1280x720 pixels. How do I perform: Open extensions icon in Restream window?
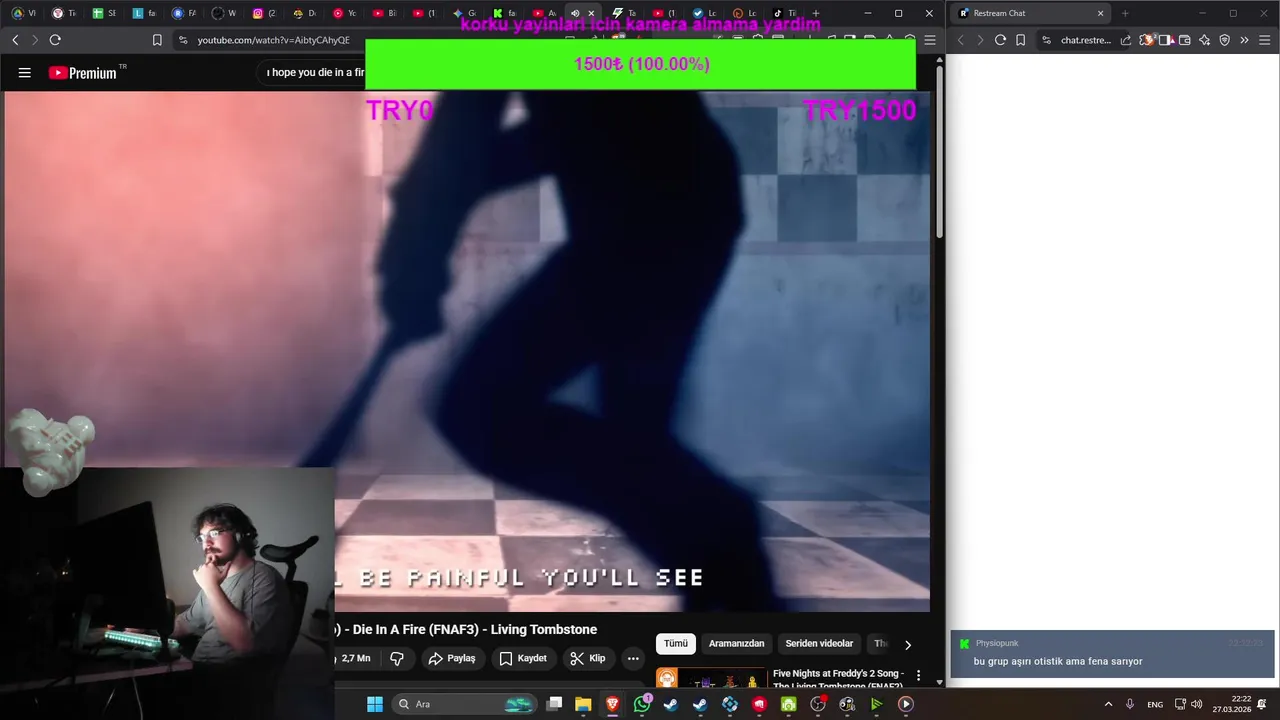point(1147,40)
